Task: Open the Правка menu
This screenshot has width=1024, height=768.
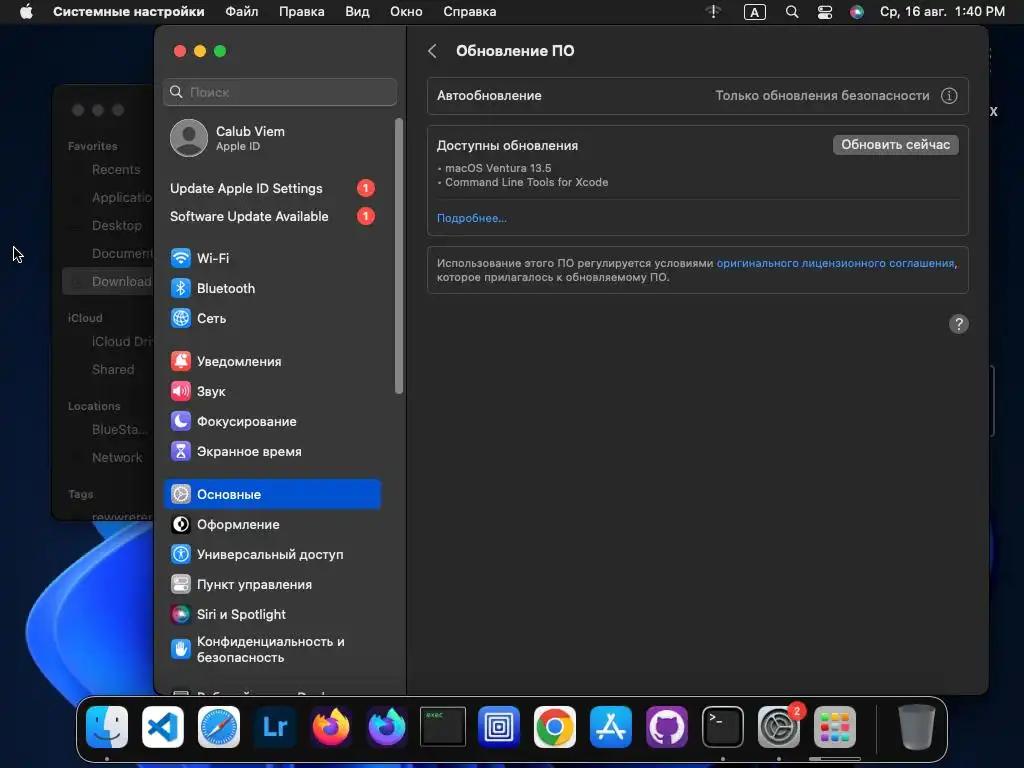Action: (x=302, y=12)
